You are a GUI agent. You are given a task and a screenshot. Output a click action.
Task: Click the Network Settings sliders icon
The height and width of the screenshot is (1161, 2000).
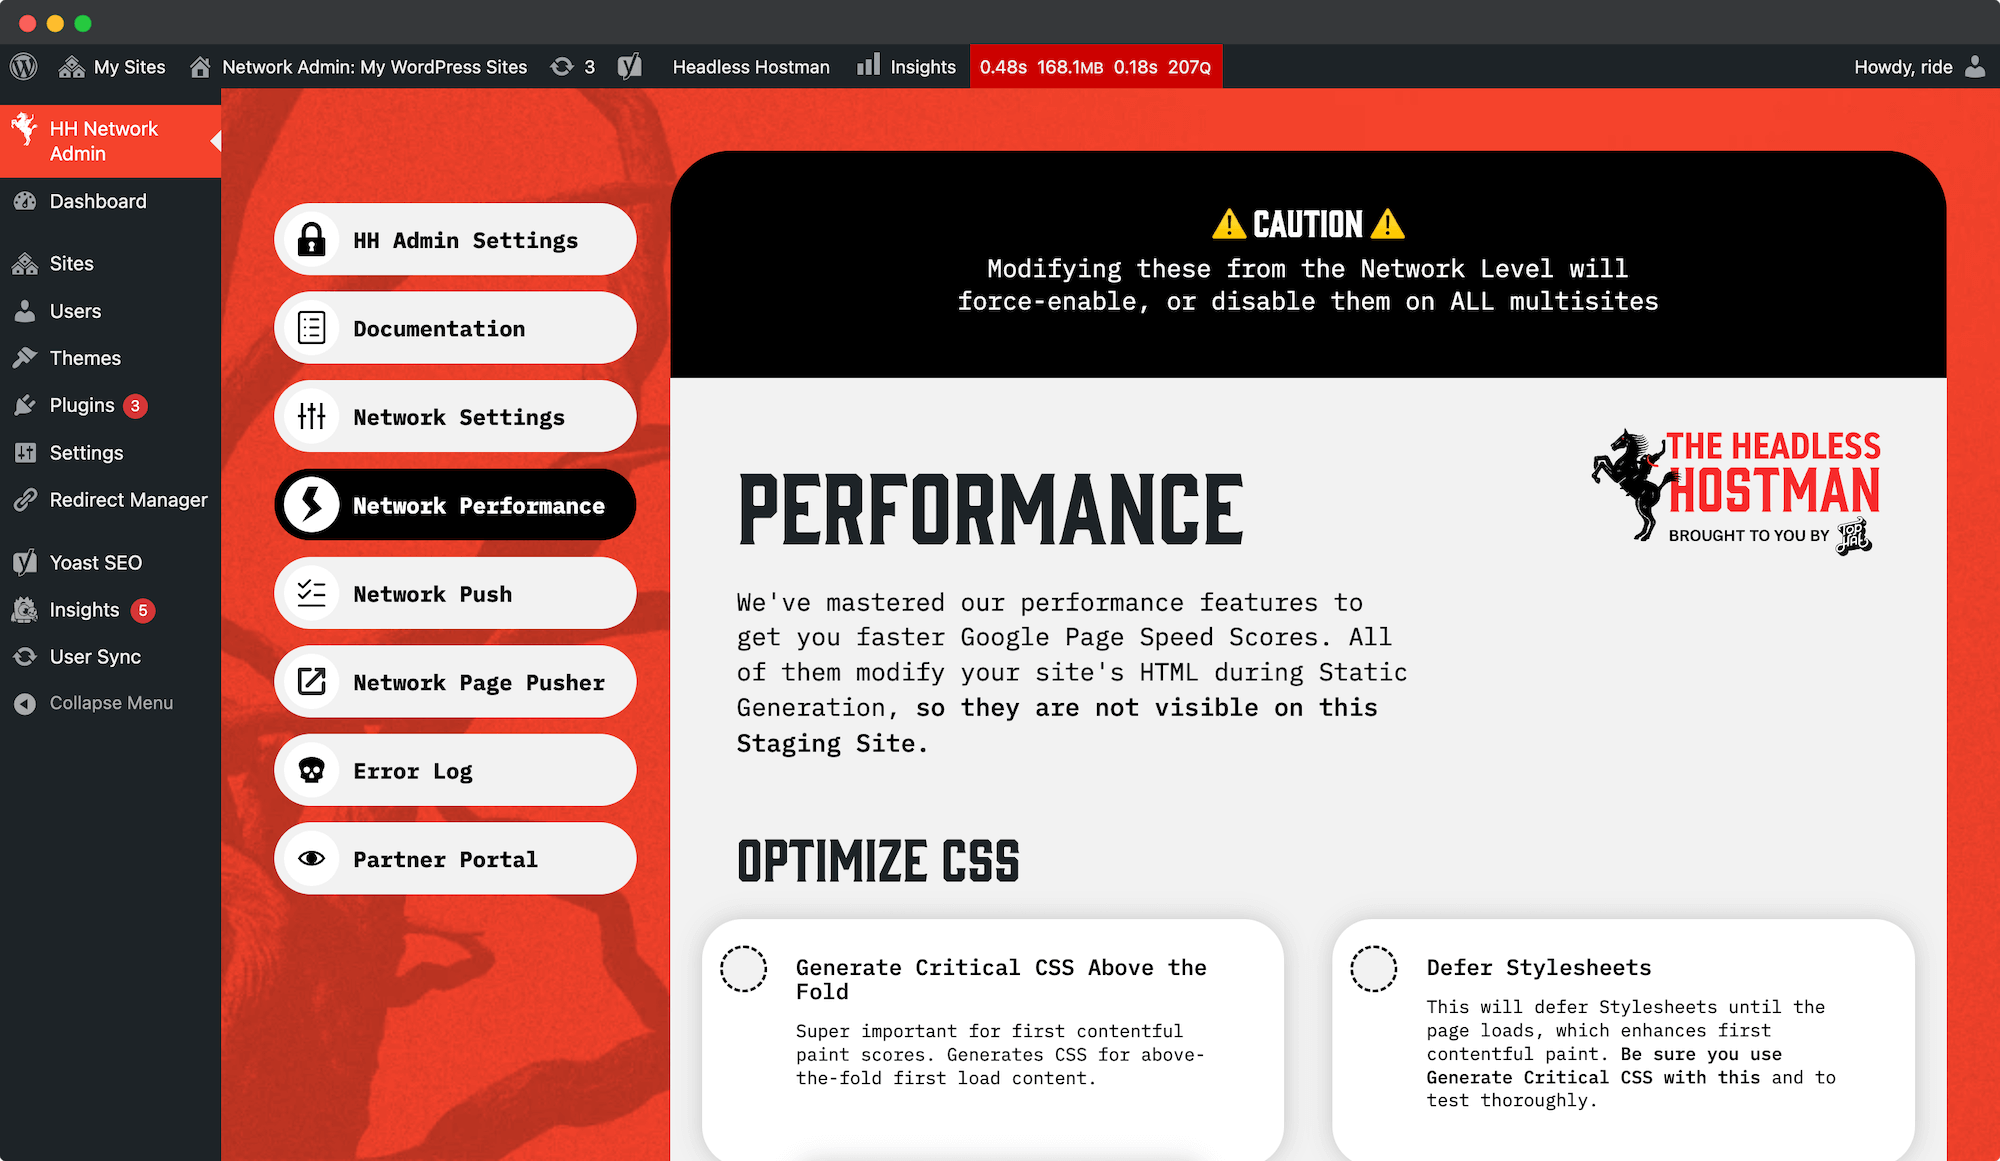pos(312,417)
